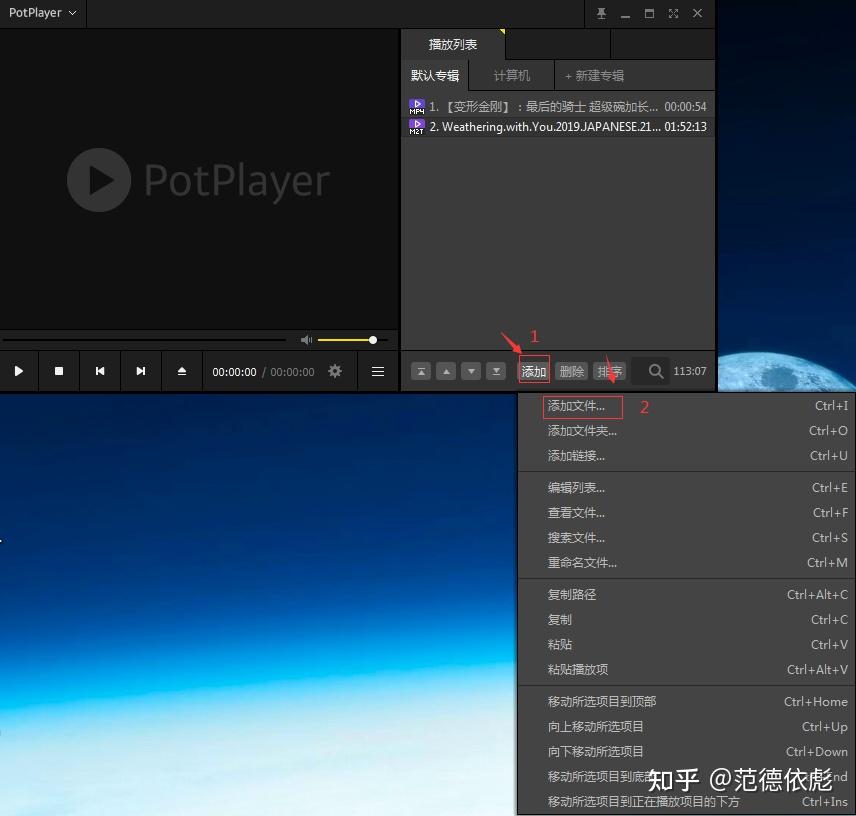Start playback with the Play button
This screenshot has height=816, width=856.
pyautogui.click(x=19, y=371)
